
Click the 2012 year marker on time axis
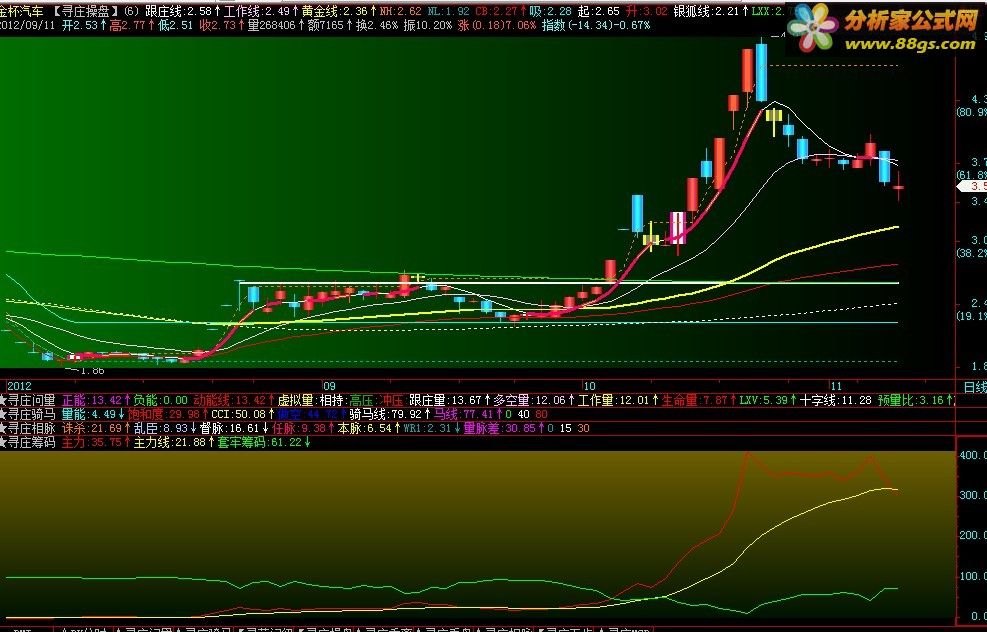coord(19,386)
